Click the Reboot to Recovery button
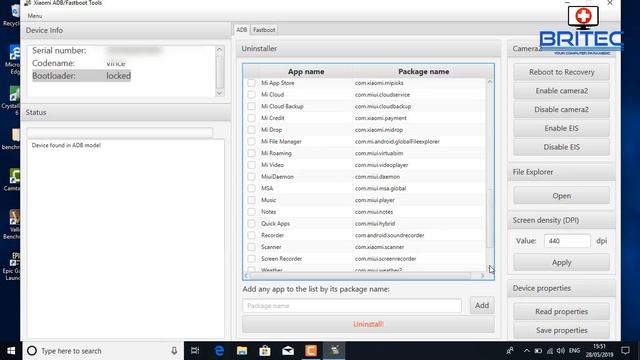 [562, 72]
